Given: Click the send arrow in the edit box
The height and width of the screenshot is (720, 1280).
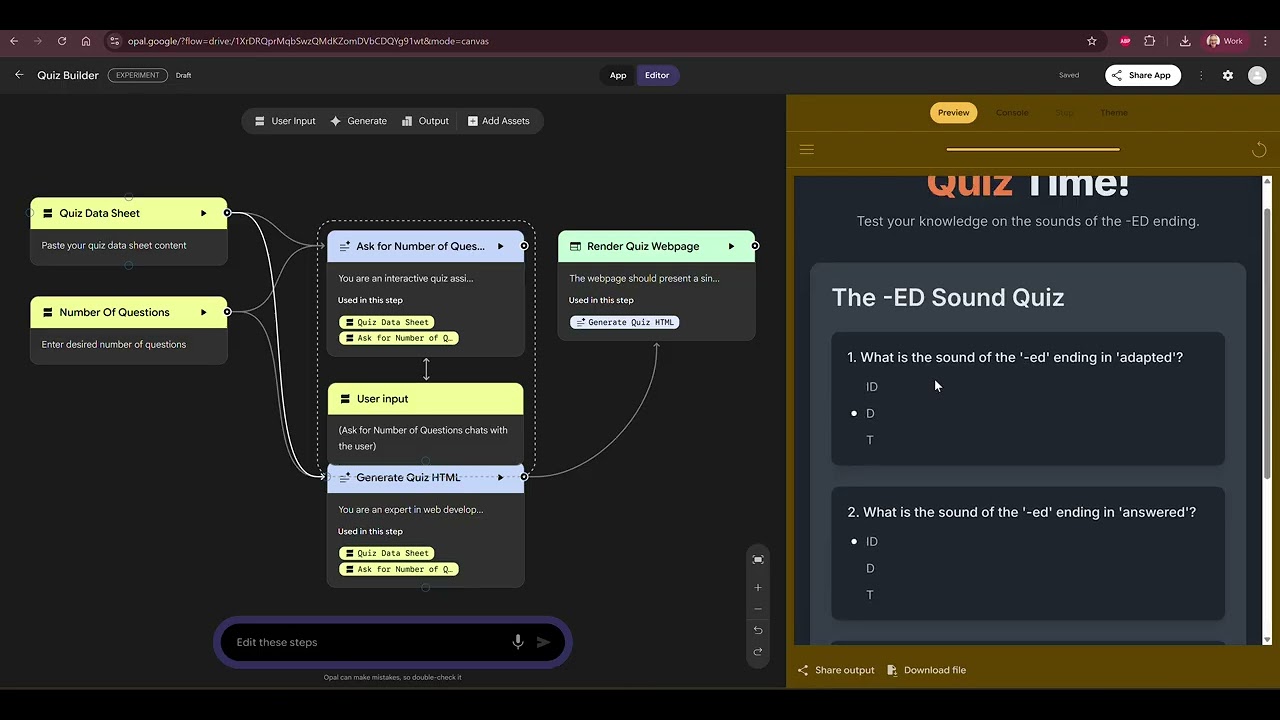Looking at the screenshot, I should click(544, 642).
